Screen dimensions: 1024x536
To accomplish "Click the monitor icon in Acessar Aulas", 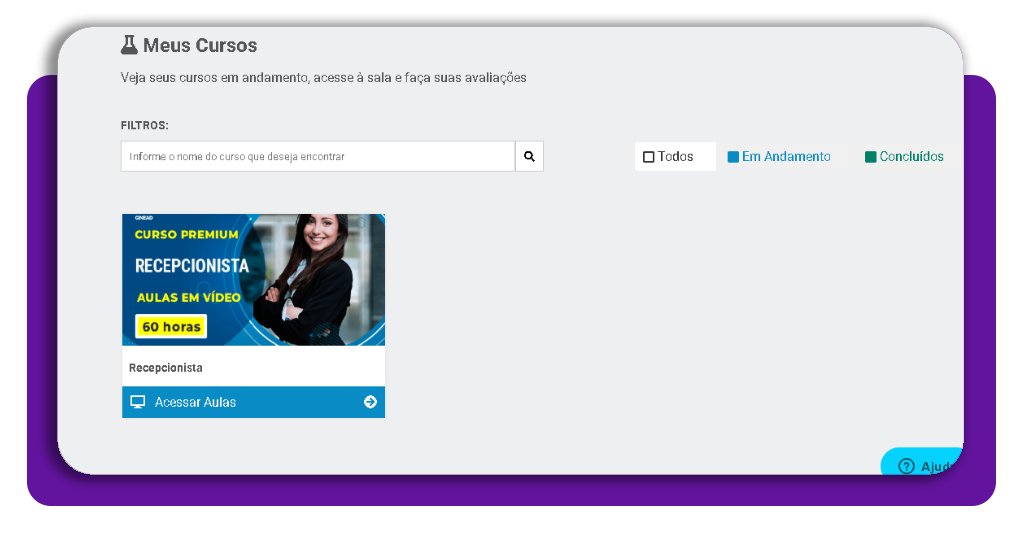I will [x=138, y=402].
